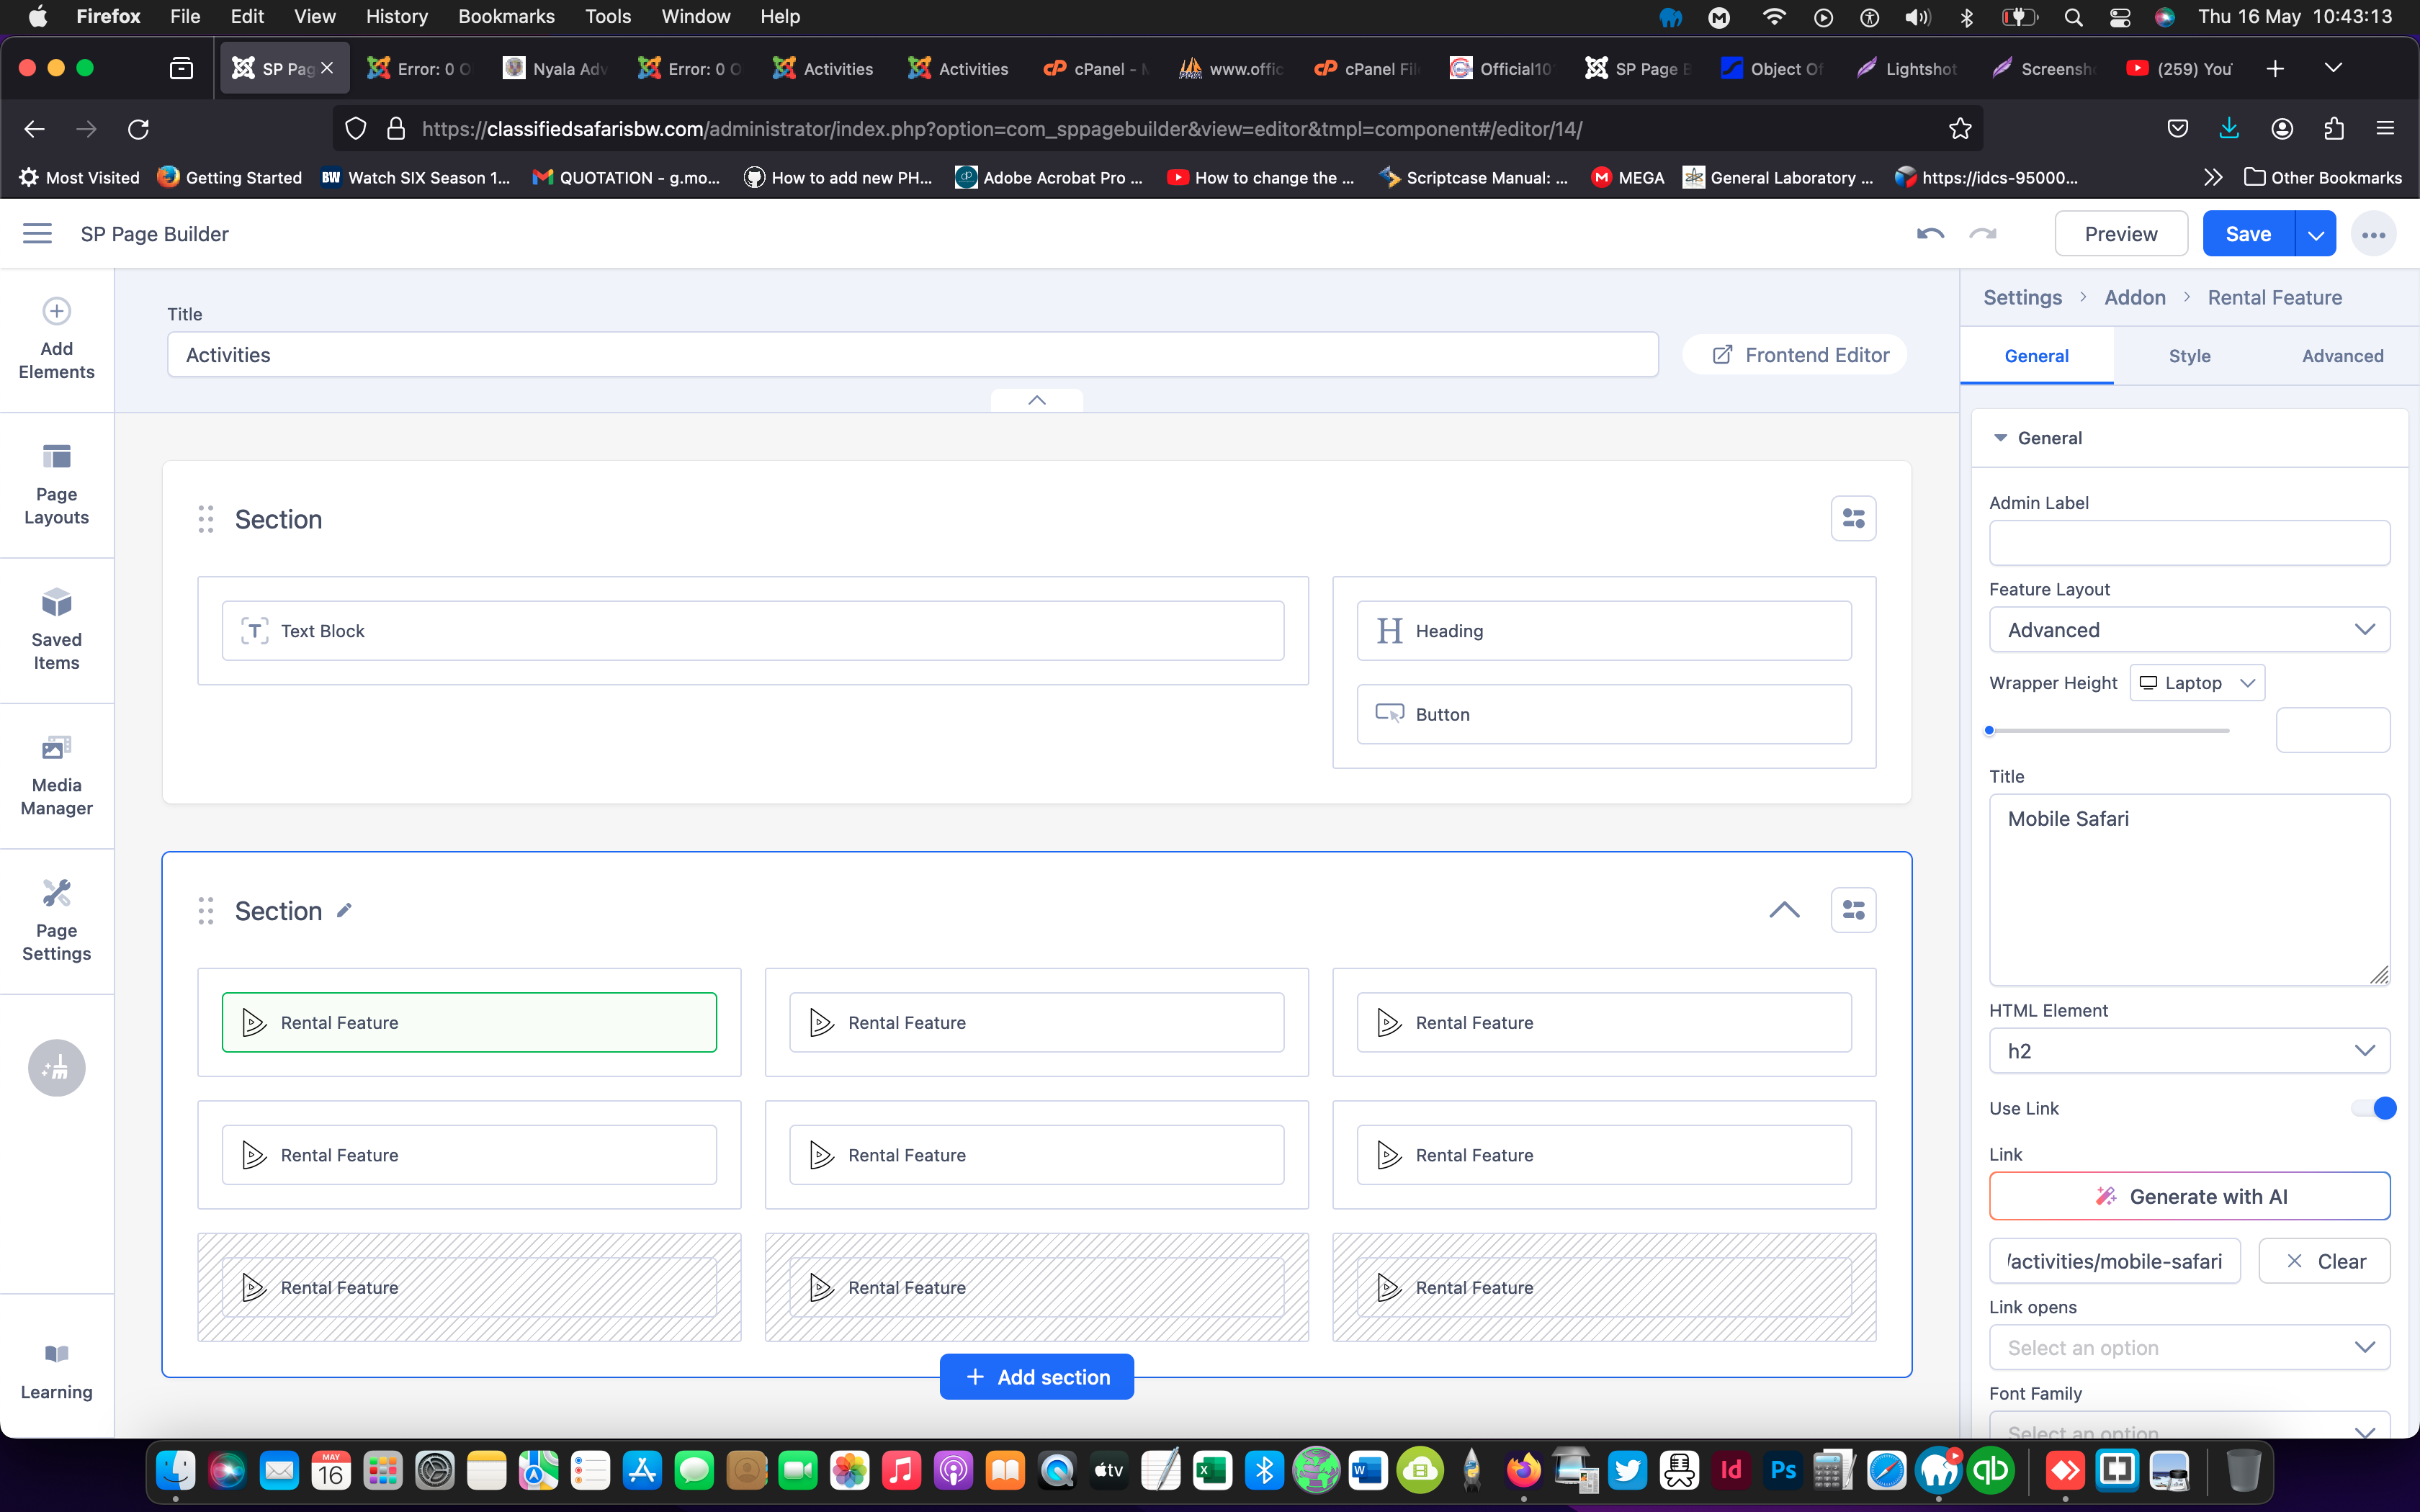Open the Add Elements panel
The image size is (2420, 1512).
point(56,339)
